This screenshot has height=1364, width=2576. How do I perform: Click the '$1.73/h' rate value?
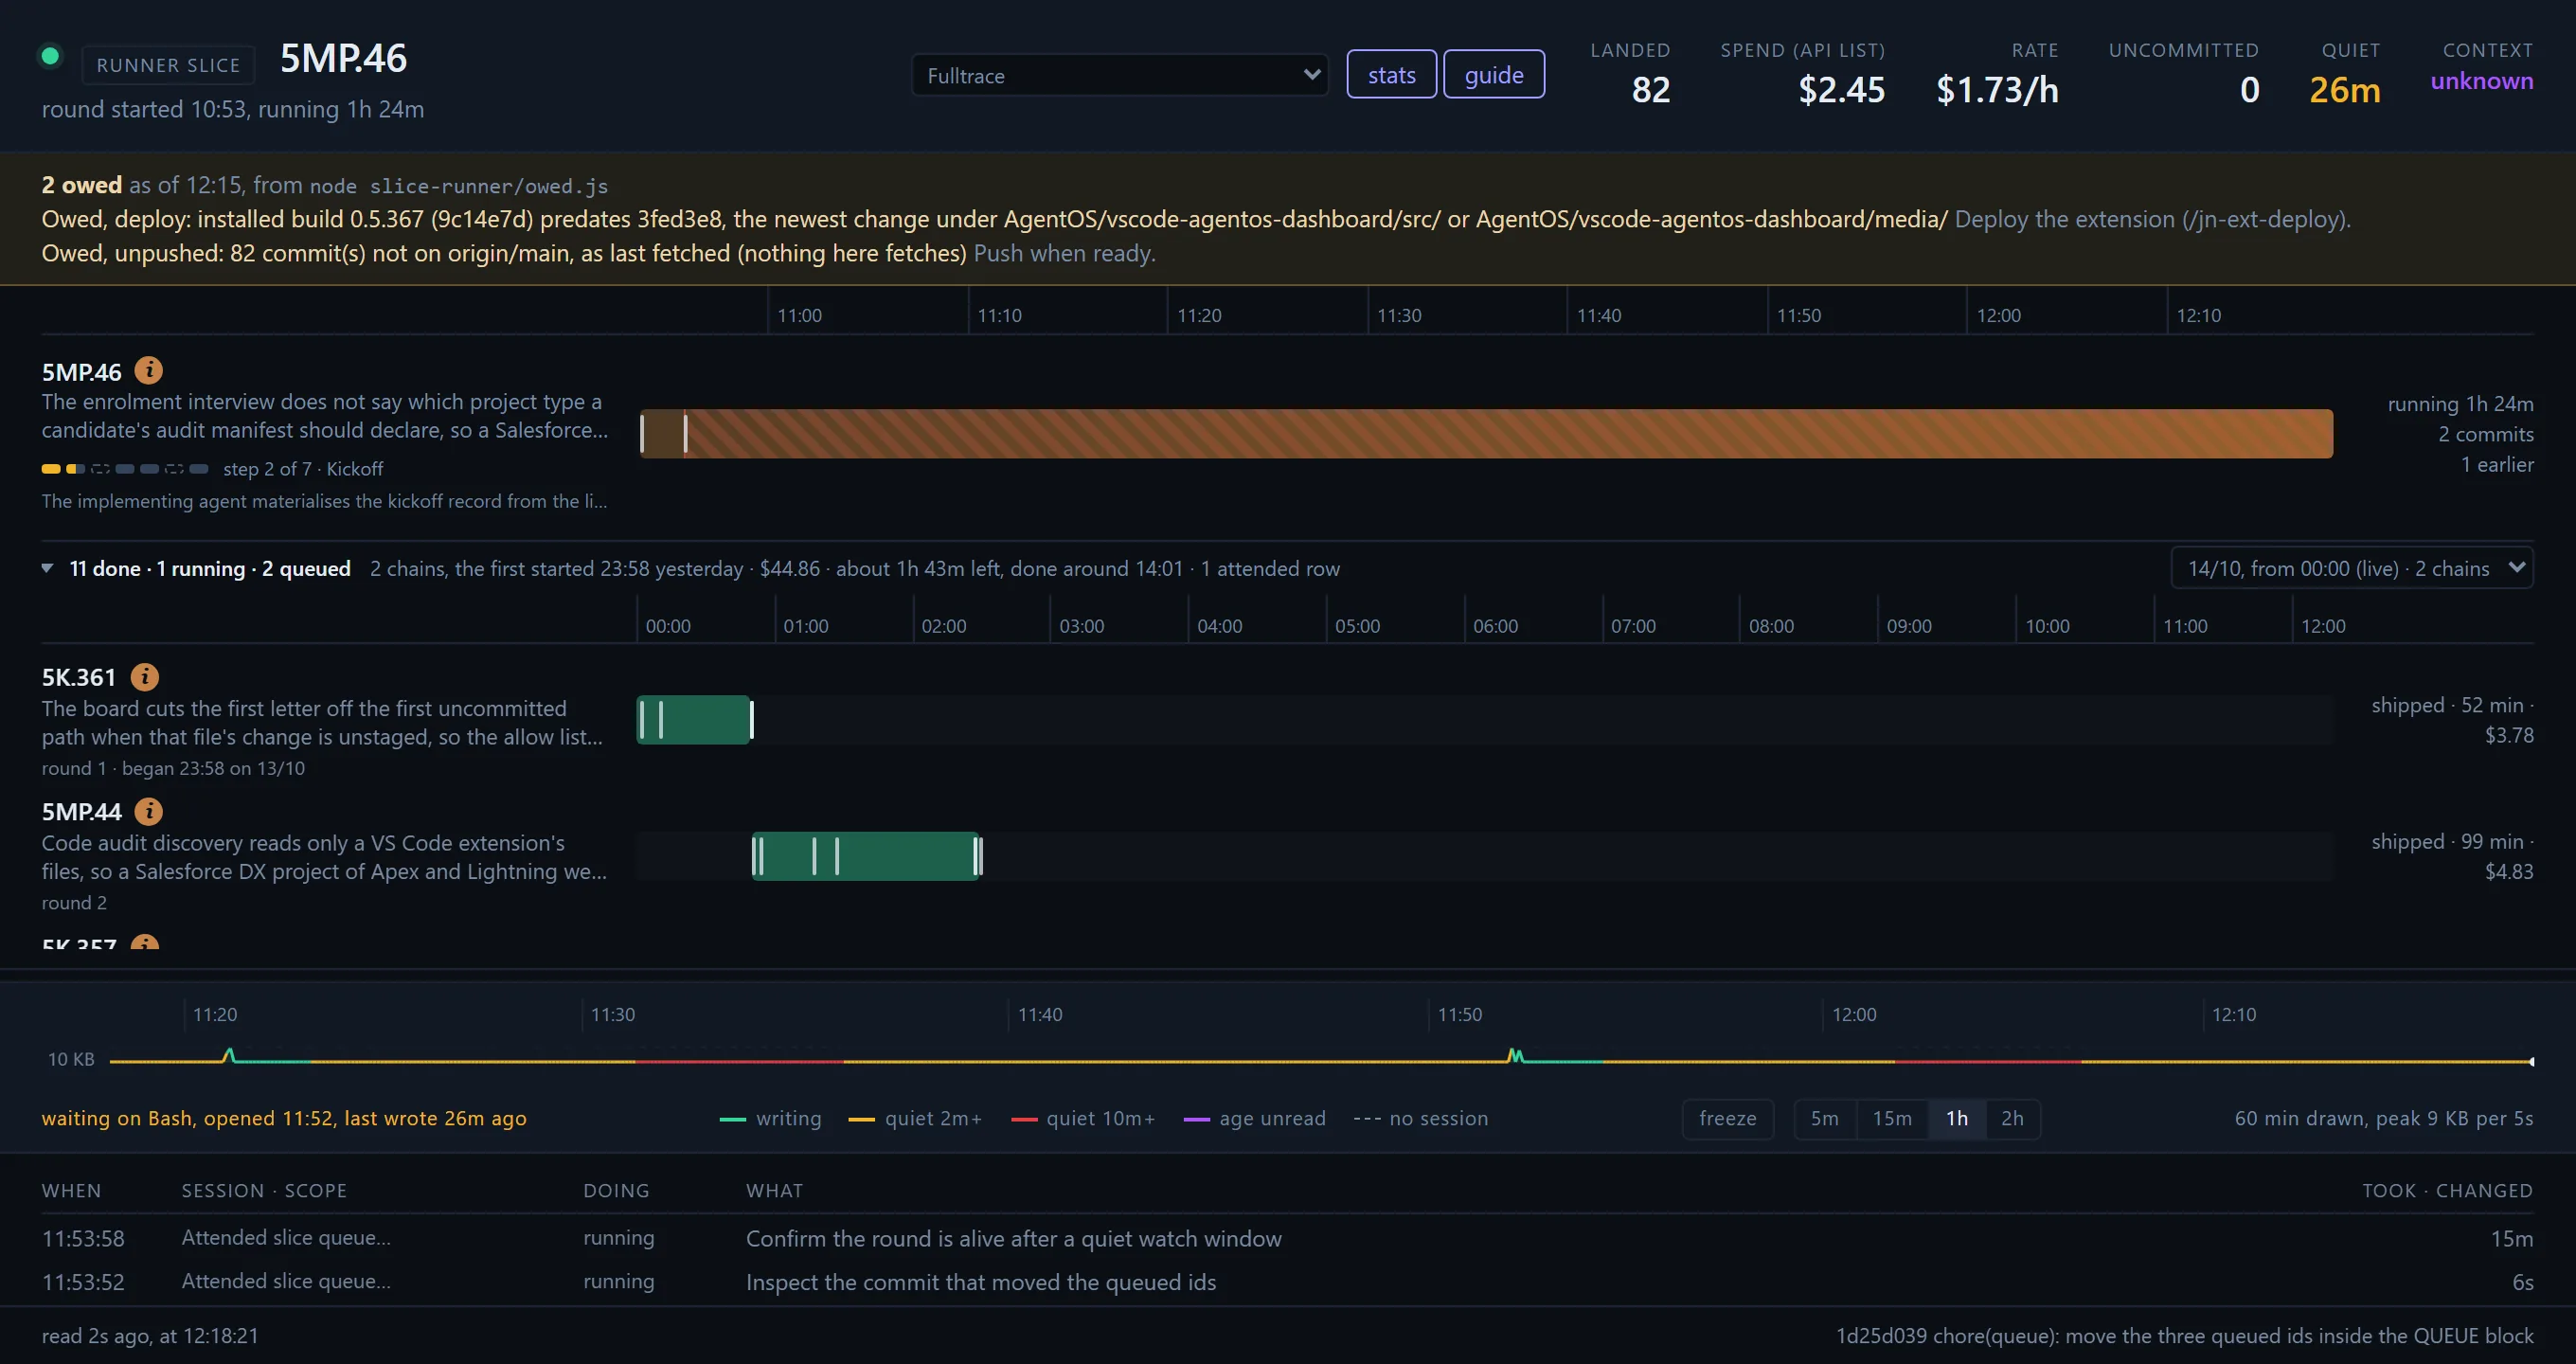click(x=1997, y=90)
